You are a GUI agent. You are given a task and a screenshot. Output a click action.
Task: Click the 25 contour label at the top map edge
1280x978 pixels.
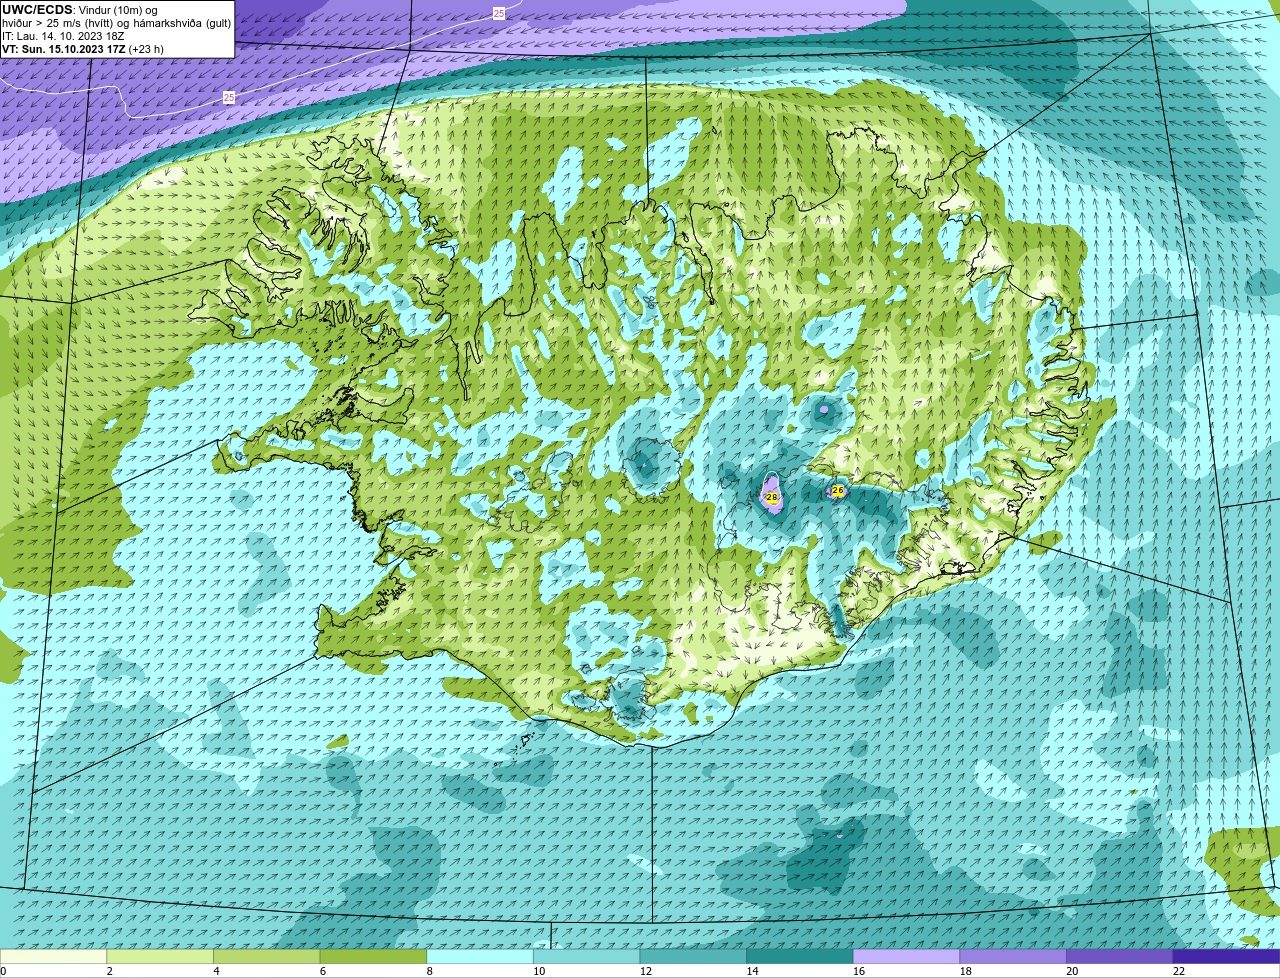[499, 13]
